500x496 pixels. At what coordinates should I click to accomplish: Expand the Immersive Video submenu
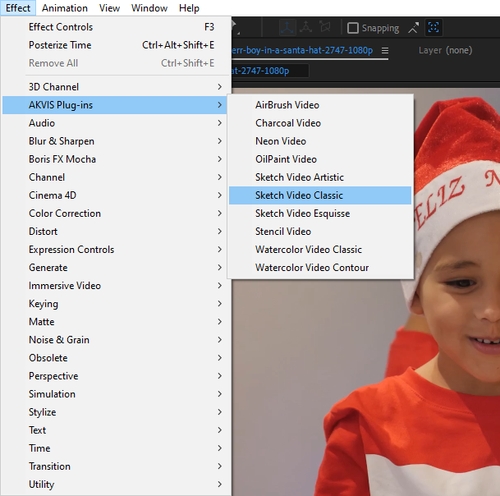coord(115,285)
